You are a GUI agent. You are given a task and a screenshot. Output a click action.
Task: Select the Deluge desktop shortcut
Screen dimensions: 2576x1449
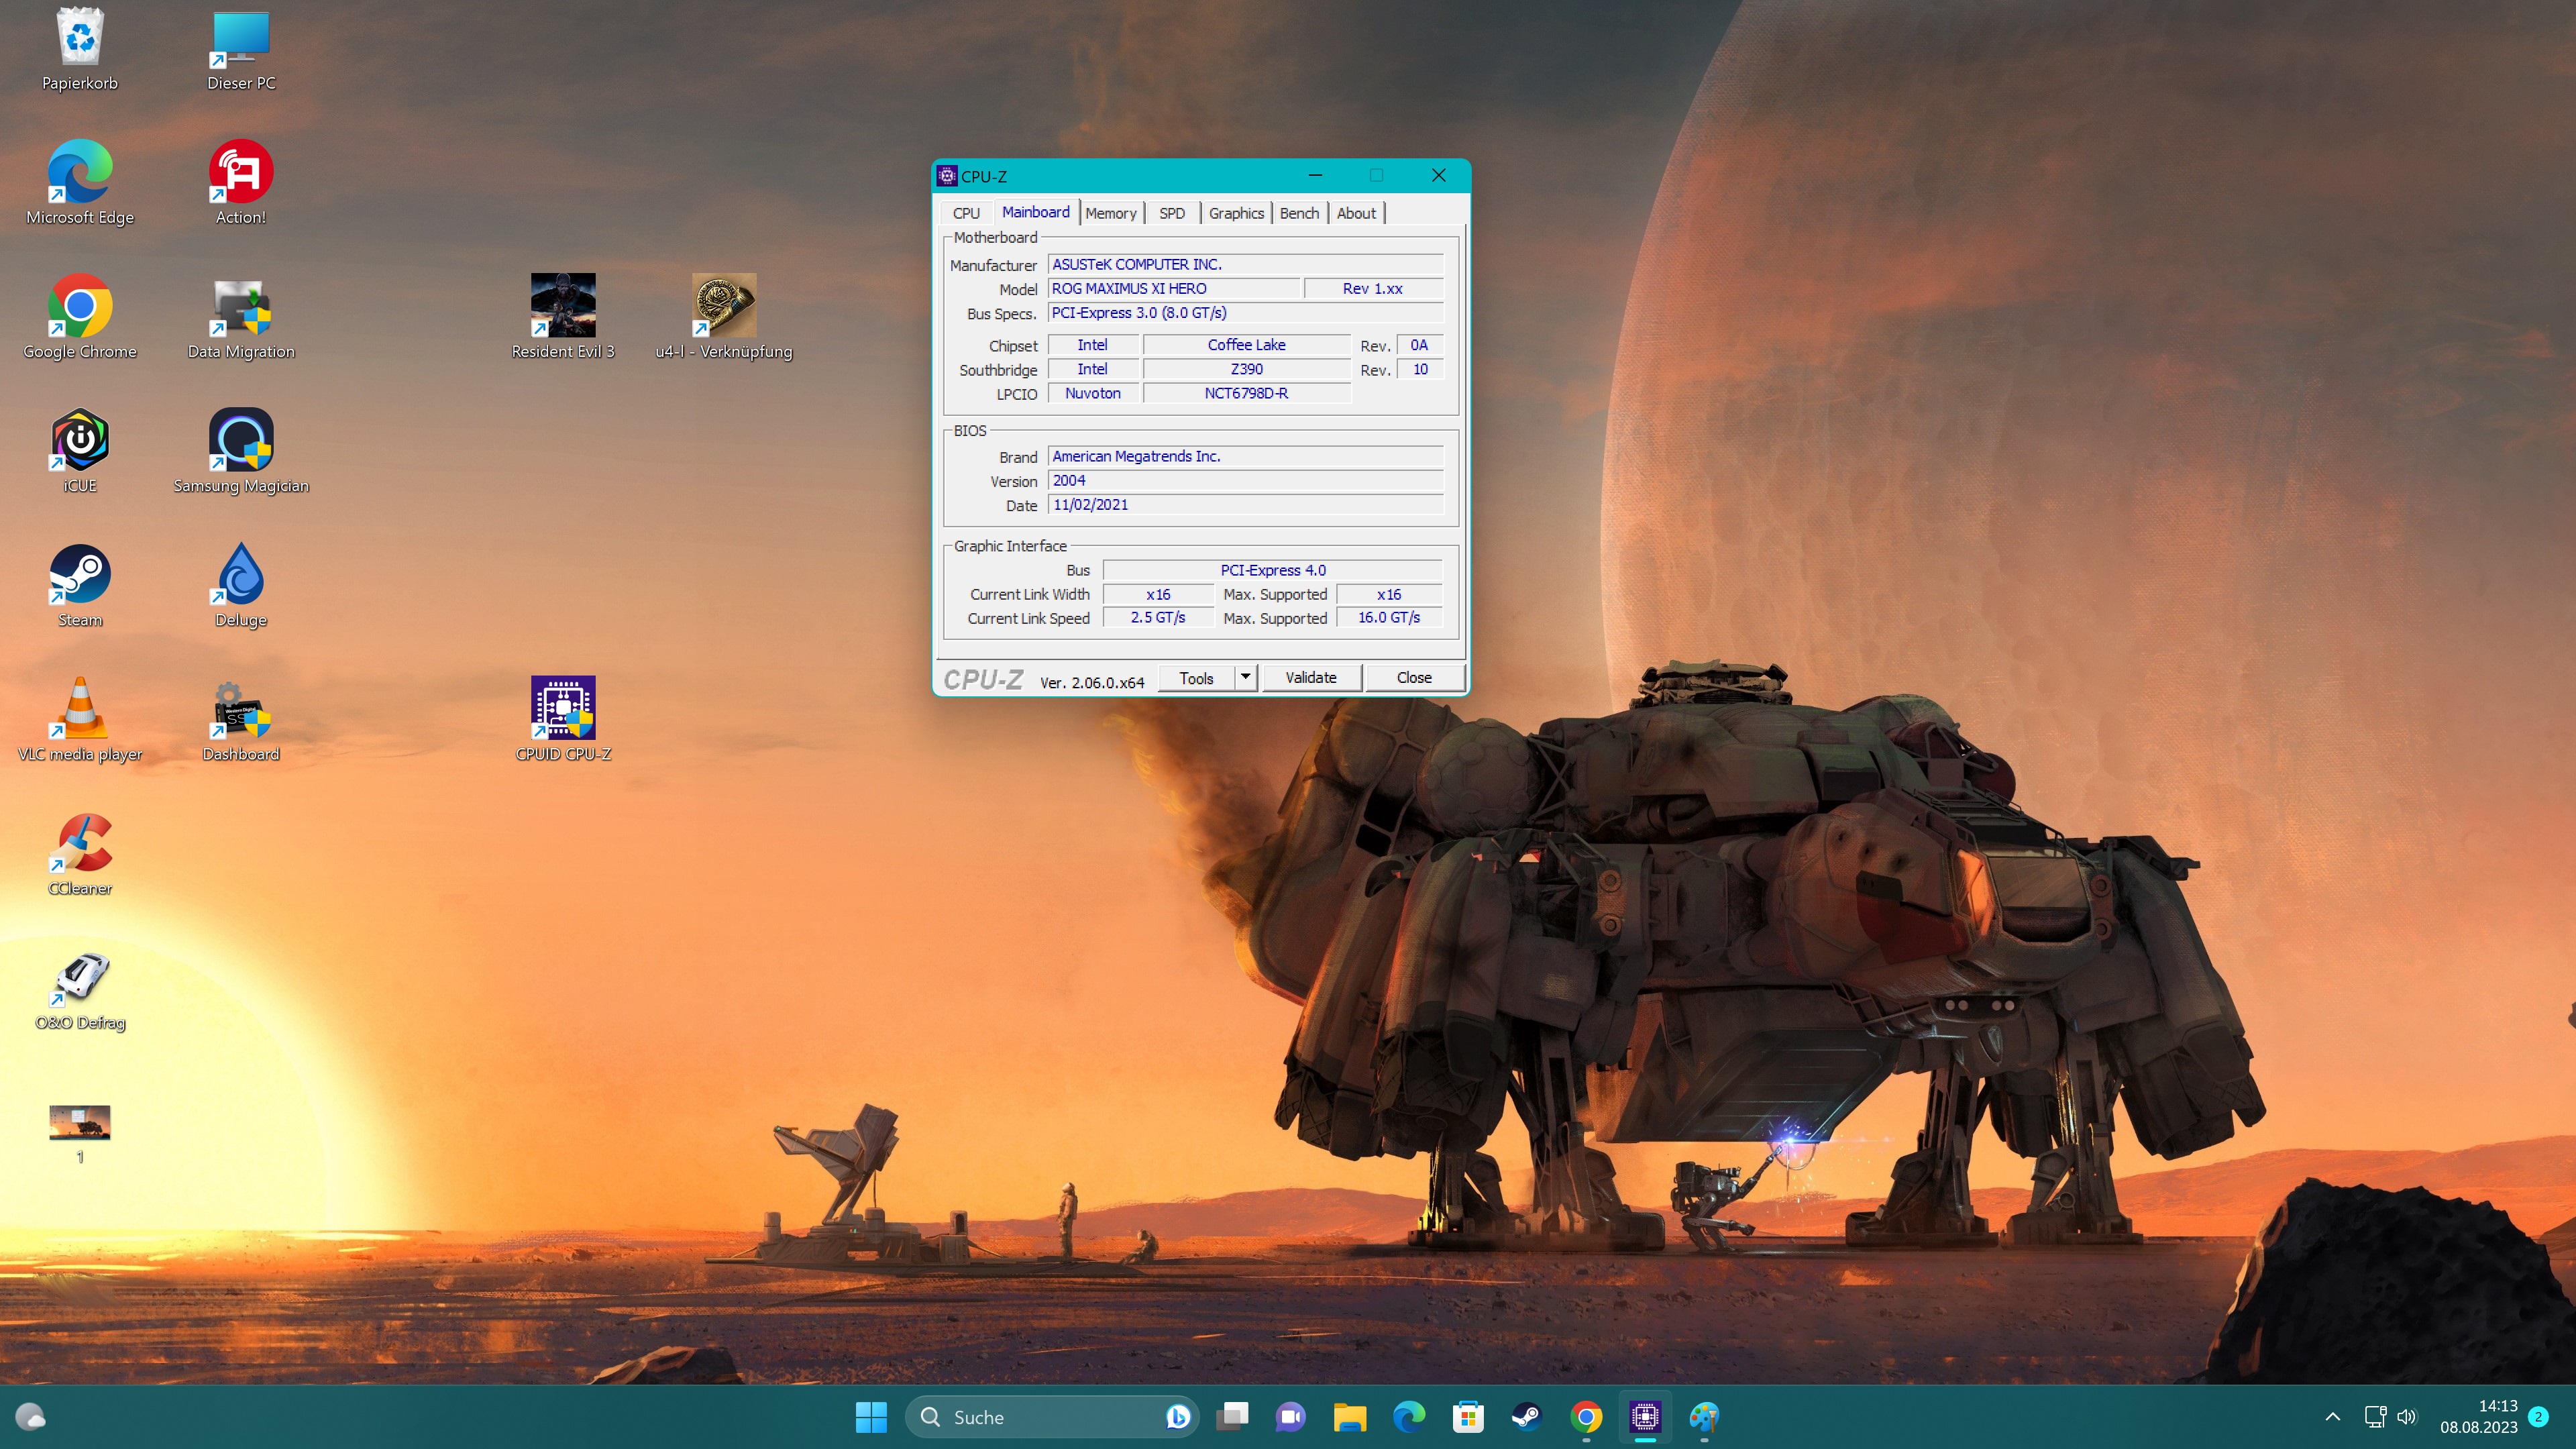[x=241, y=575]
